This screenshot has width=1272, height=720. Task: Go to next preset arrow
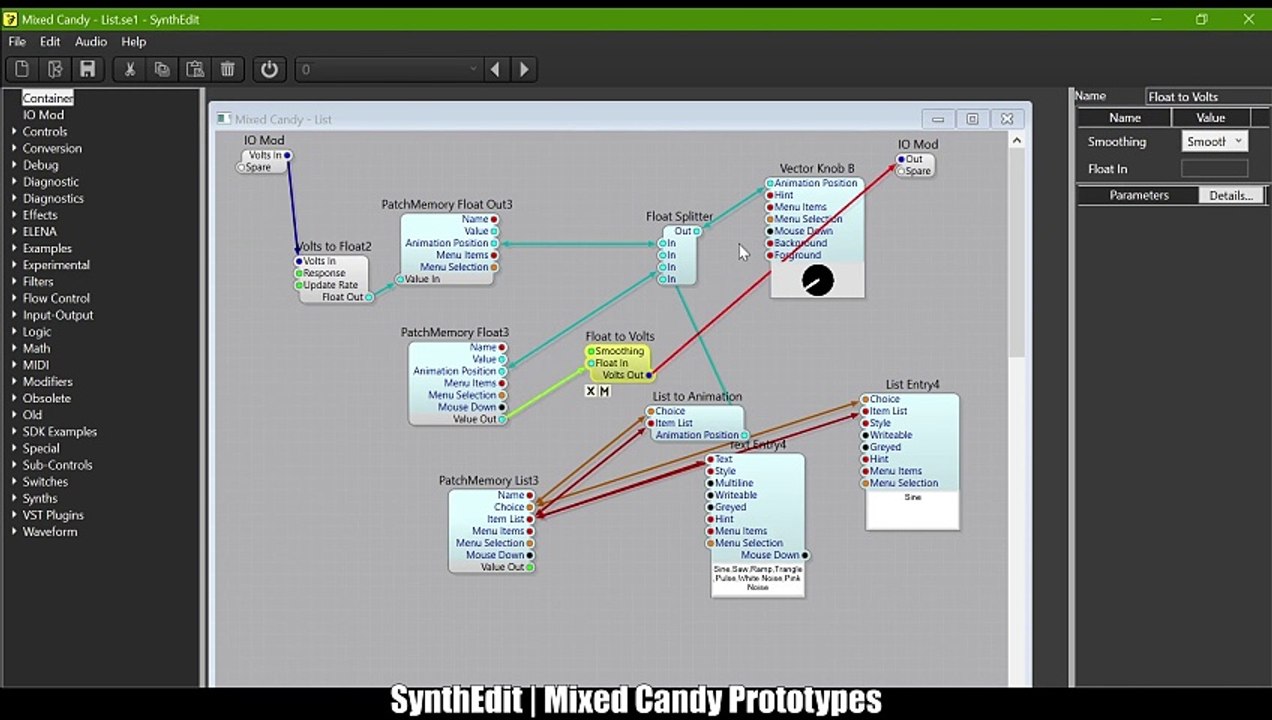(524, 69)
